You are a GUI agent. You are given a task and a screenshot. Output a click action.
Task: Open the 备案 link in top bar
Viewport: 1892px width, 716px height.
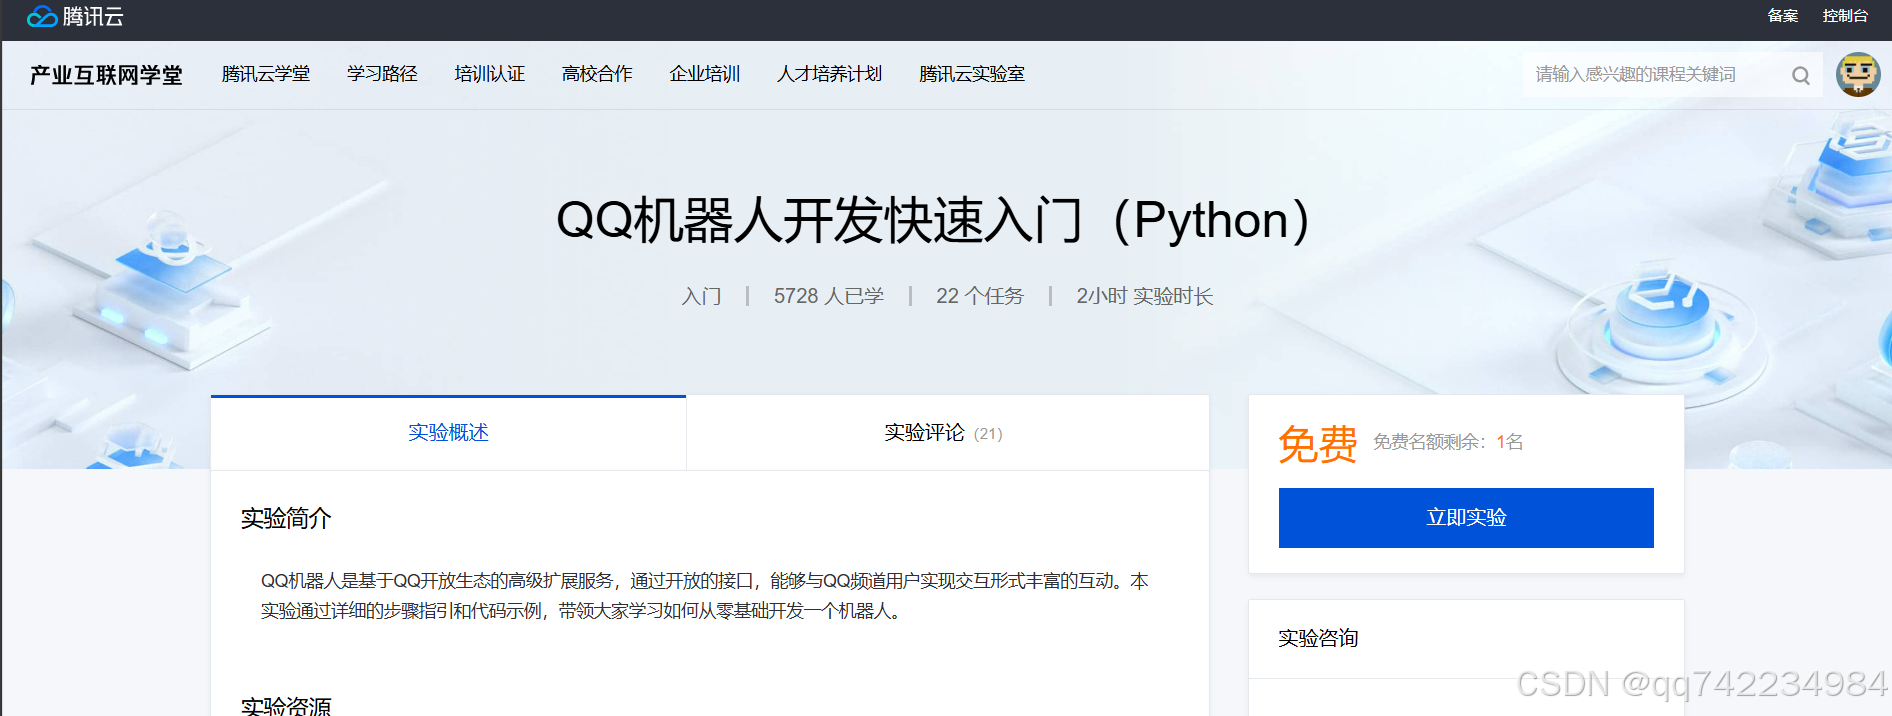pos(1782,16)
